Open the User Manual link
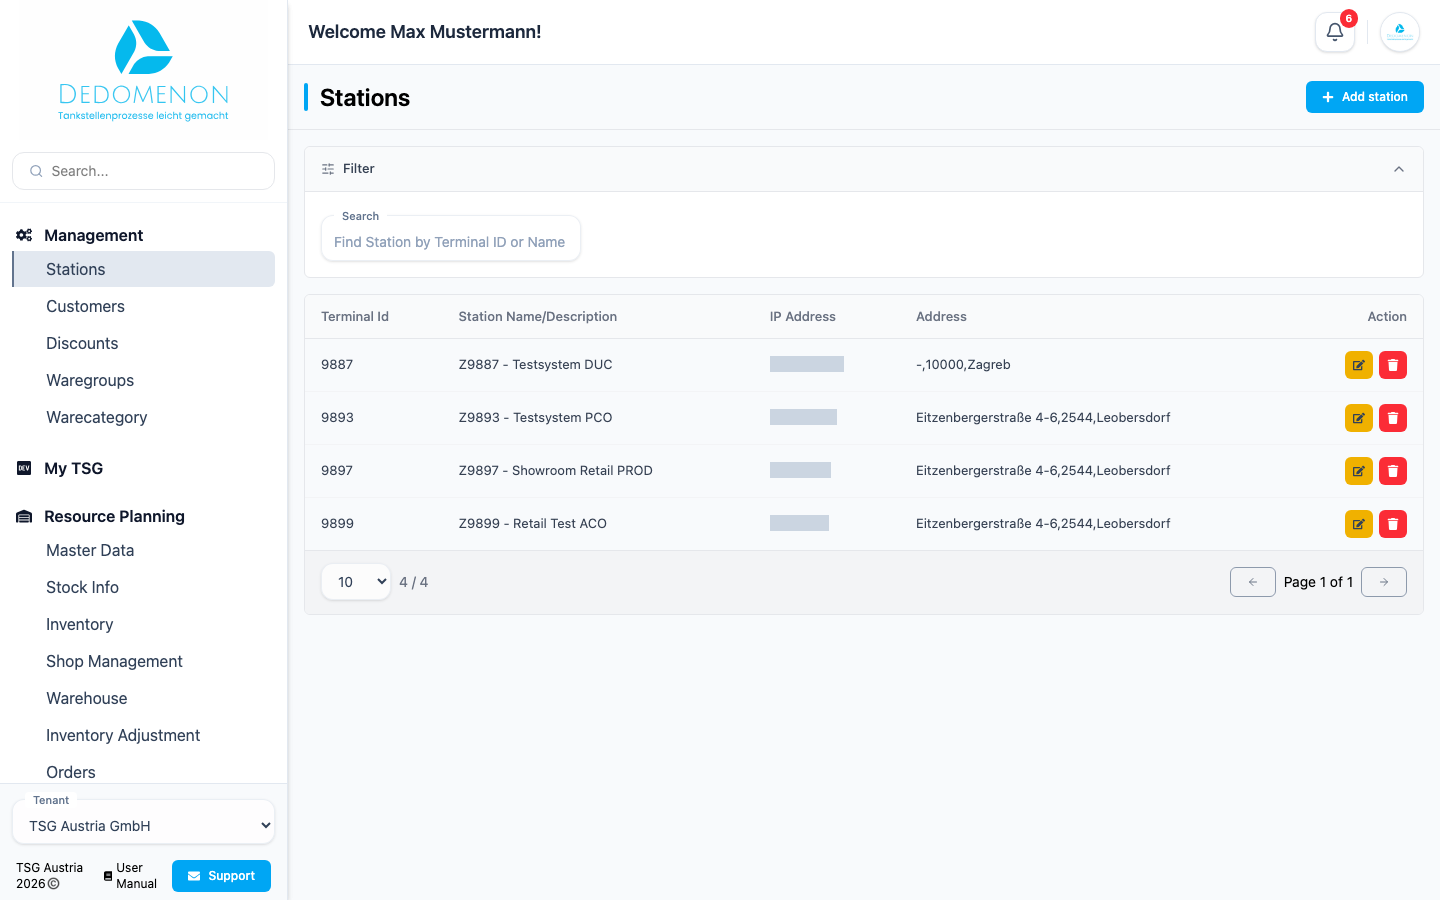1440x900 pixels. coord(130,876)
